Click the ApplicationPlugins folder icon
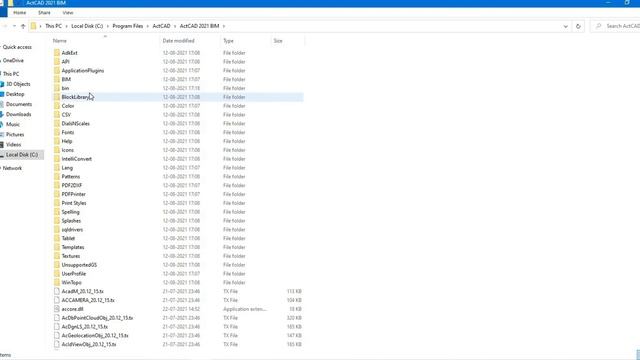Screen dimensions: 640x360 [x=57, y=71]
